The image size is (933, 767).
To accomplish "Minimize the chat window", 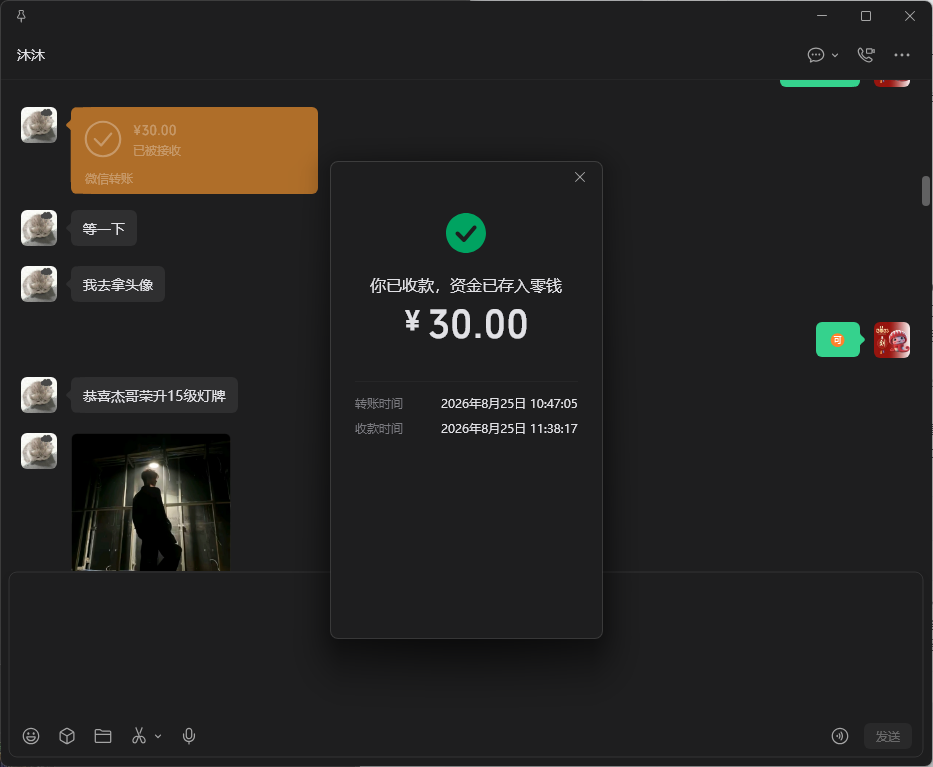I will click(822, 16).
